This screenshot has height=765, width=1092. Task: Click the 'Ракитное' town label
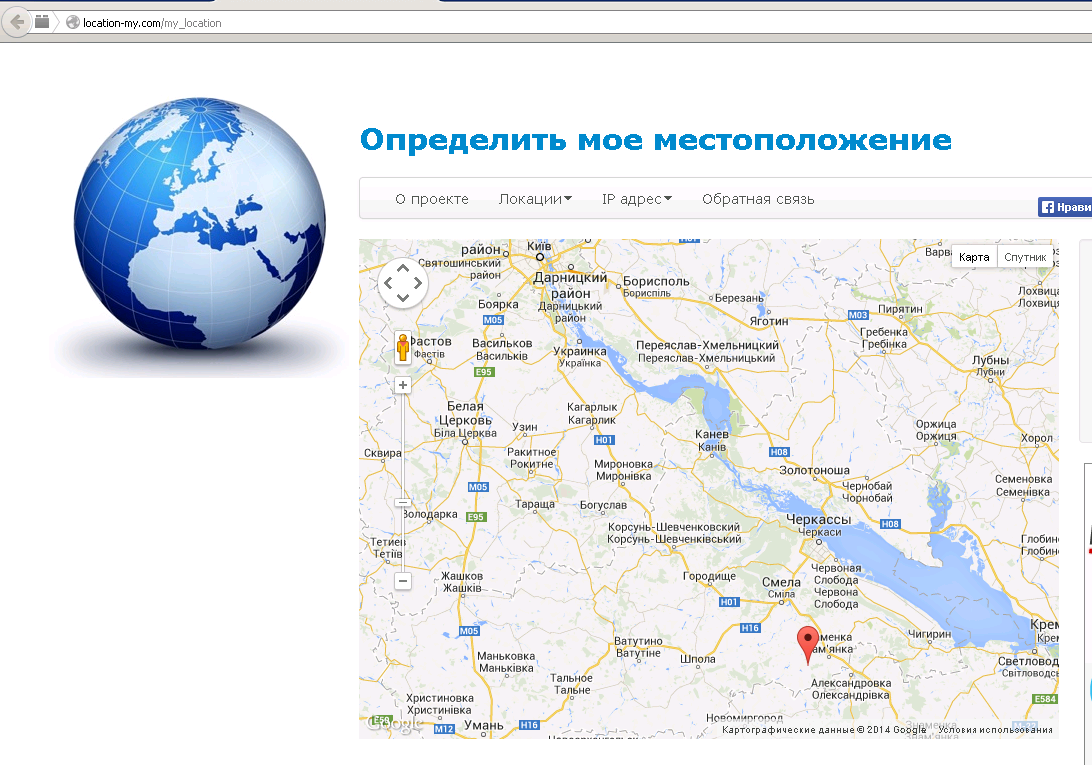pyautogui.click(x=531, y=452)
